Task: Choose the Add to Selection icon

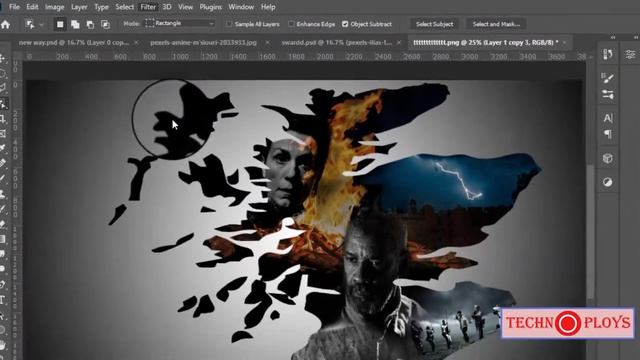Action: tap(75, 24)
